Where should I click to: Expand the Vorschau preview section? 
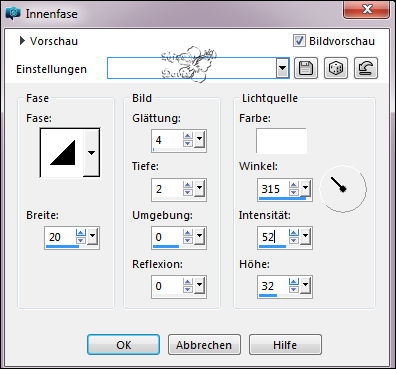(22, 41)
